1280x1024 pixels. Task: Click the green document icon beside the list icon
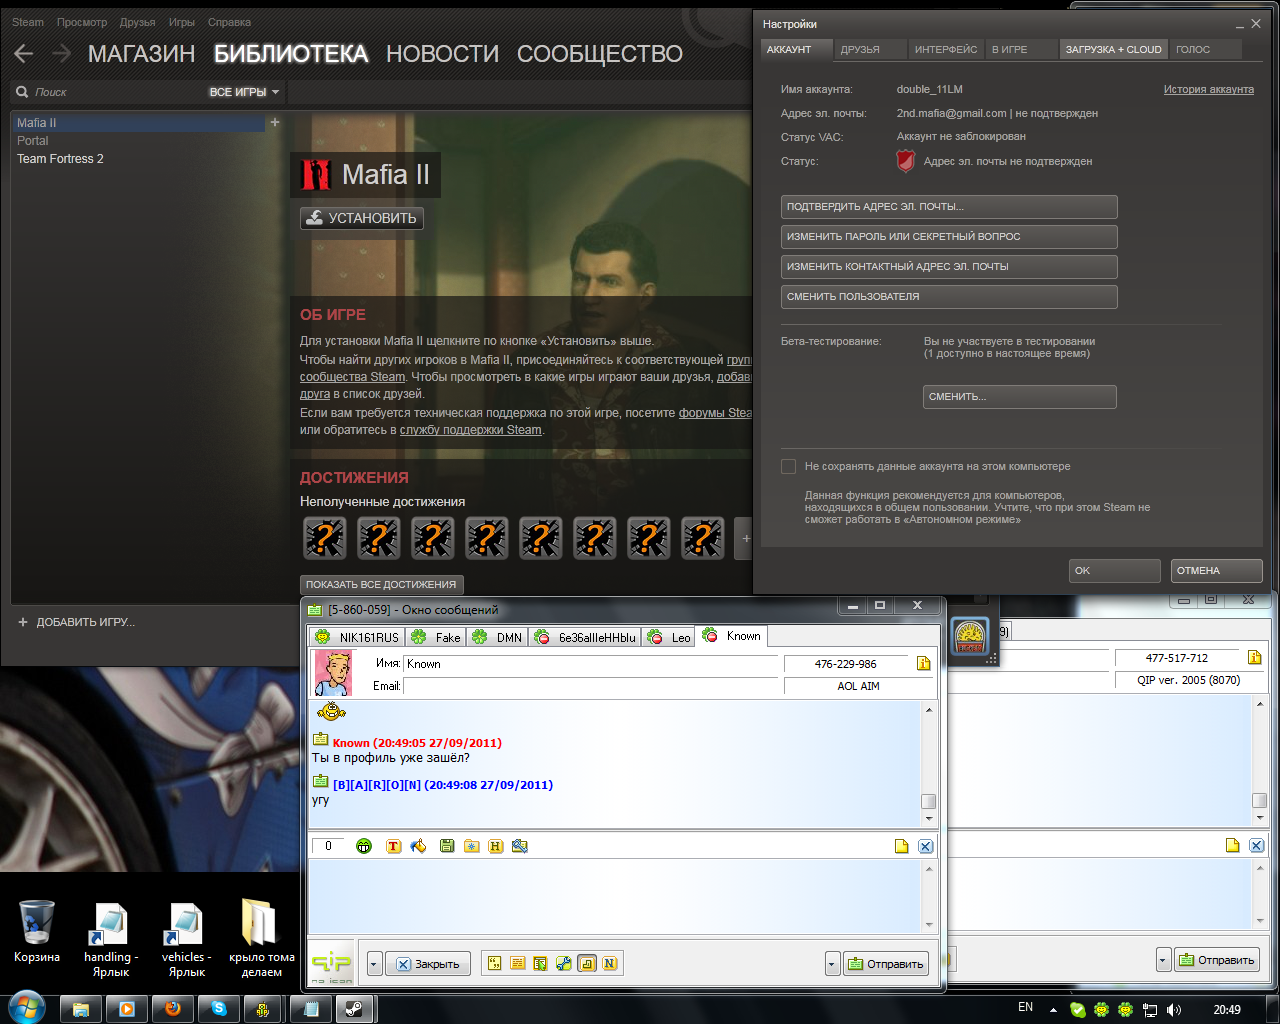pos(541,964)
